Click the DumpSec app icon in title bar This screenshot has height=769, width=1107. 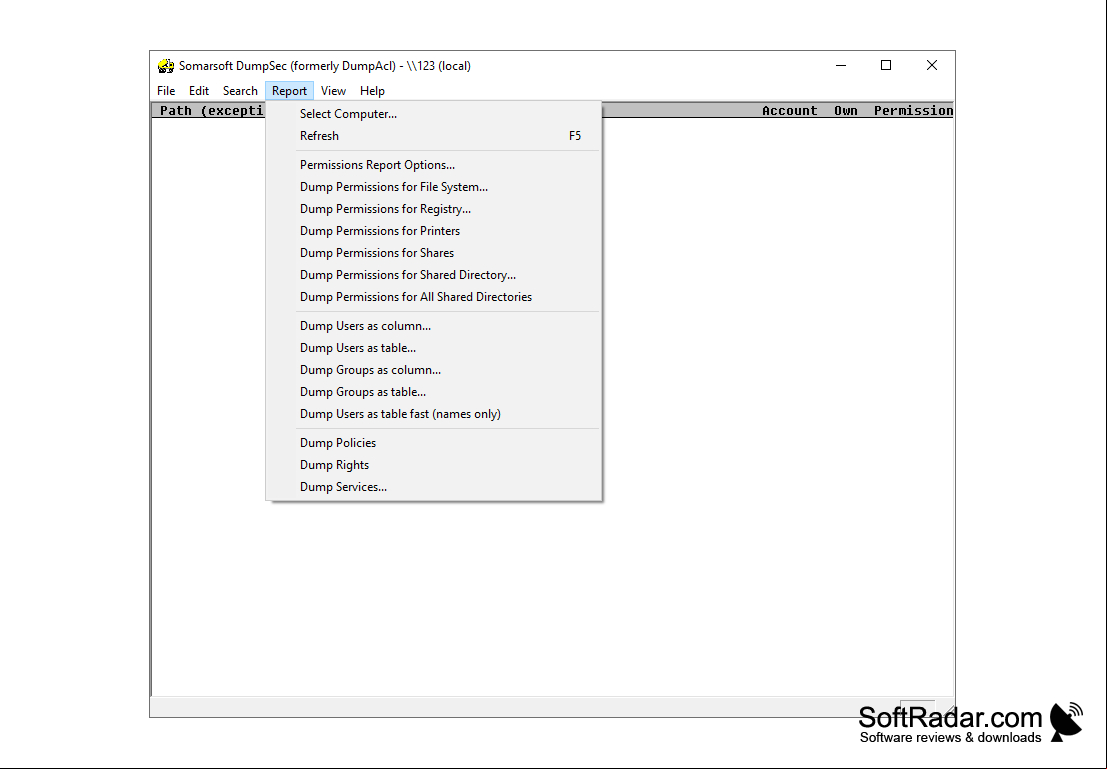[166, 66]
